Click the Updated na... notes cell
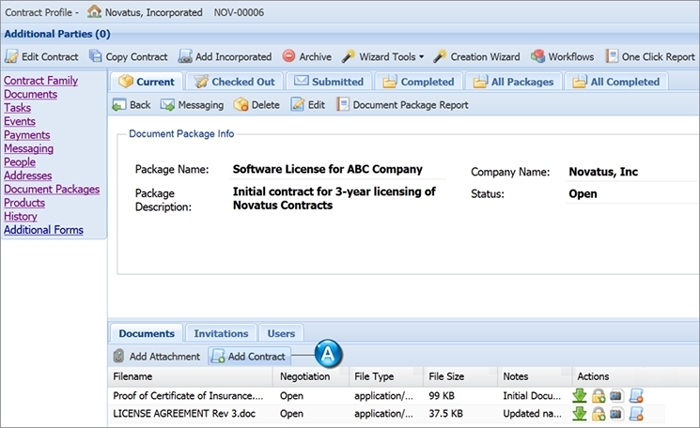Image resolution: width=700 pixels, height=428 pixels. [x=532, y=414]
